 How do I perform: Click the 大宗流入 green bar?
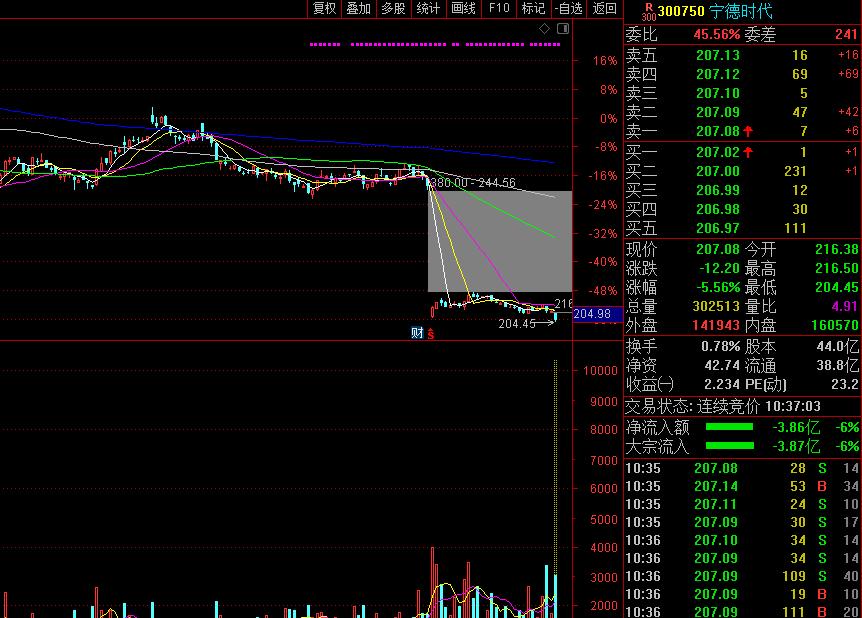click(729, 446)
